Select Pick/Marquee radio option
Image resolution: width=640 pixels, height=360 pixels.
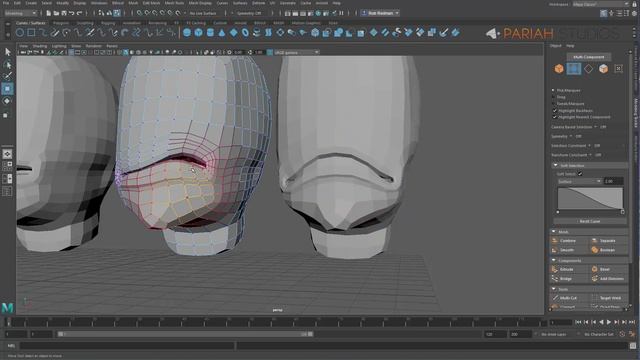[x=553, y=90]
